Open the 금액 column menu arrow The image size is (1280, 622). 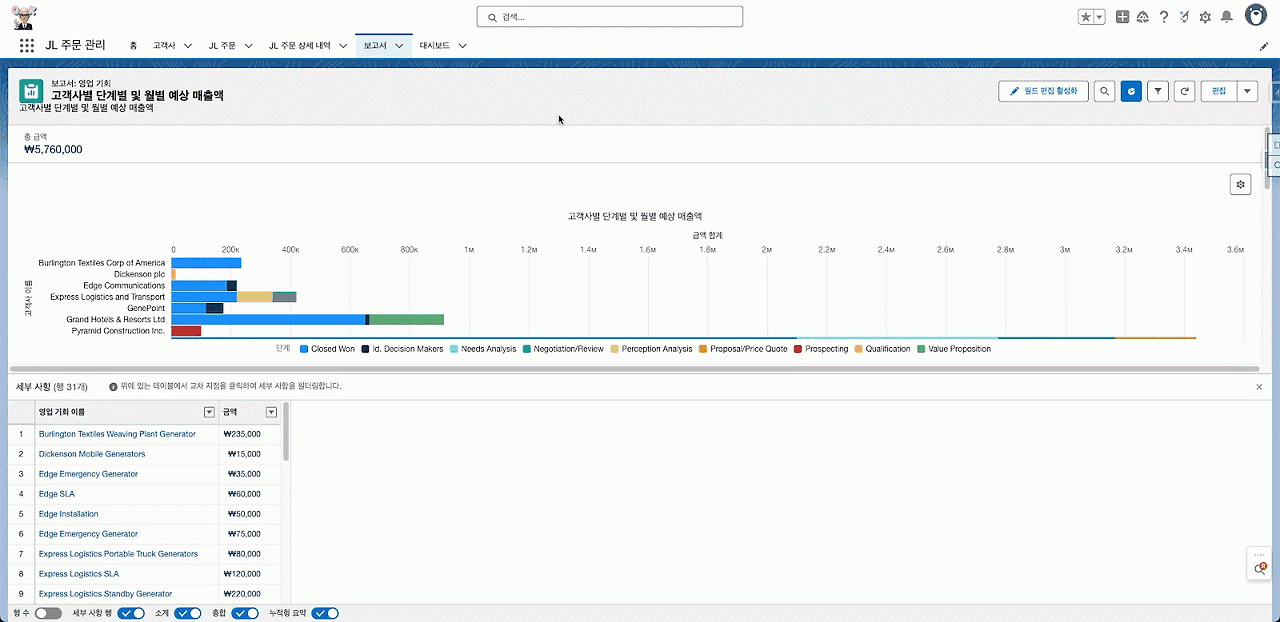tap(271, 412)
